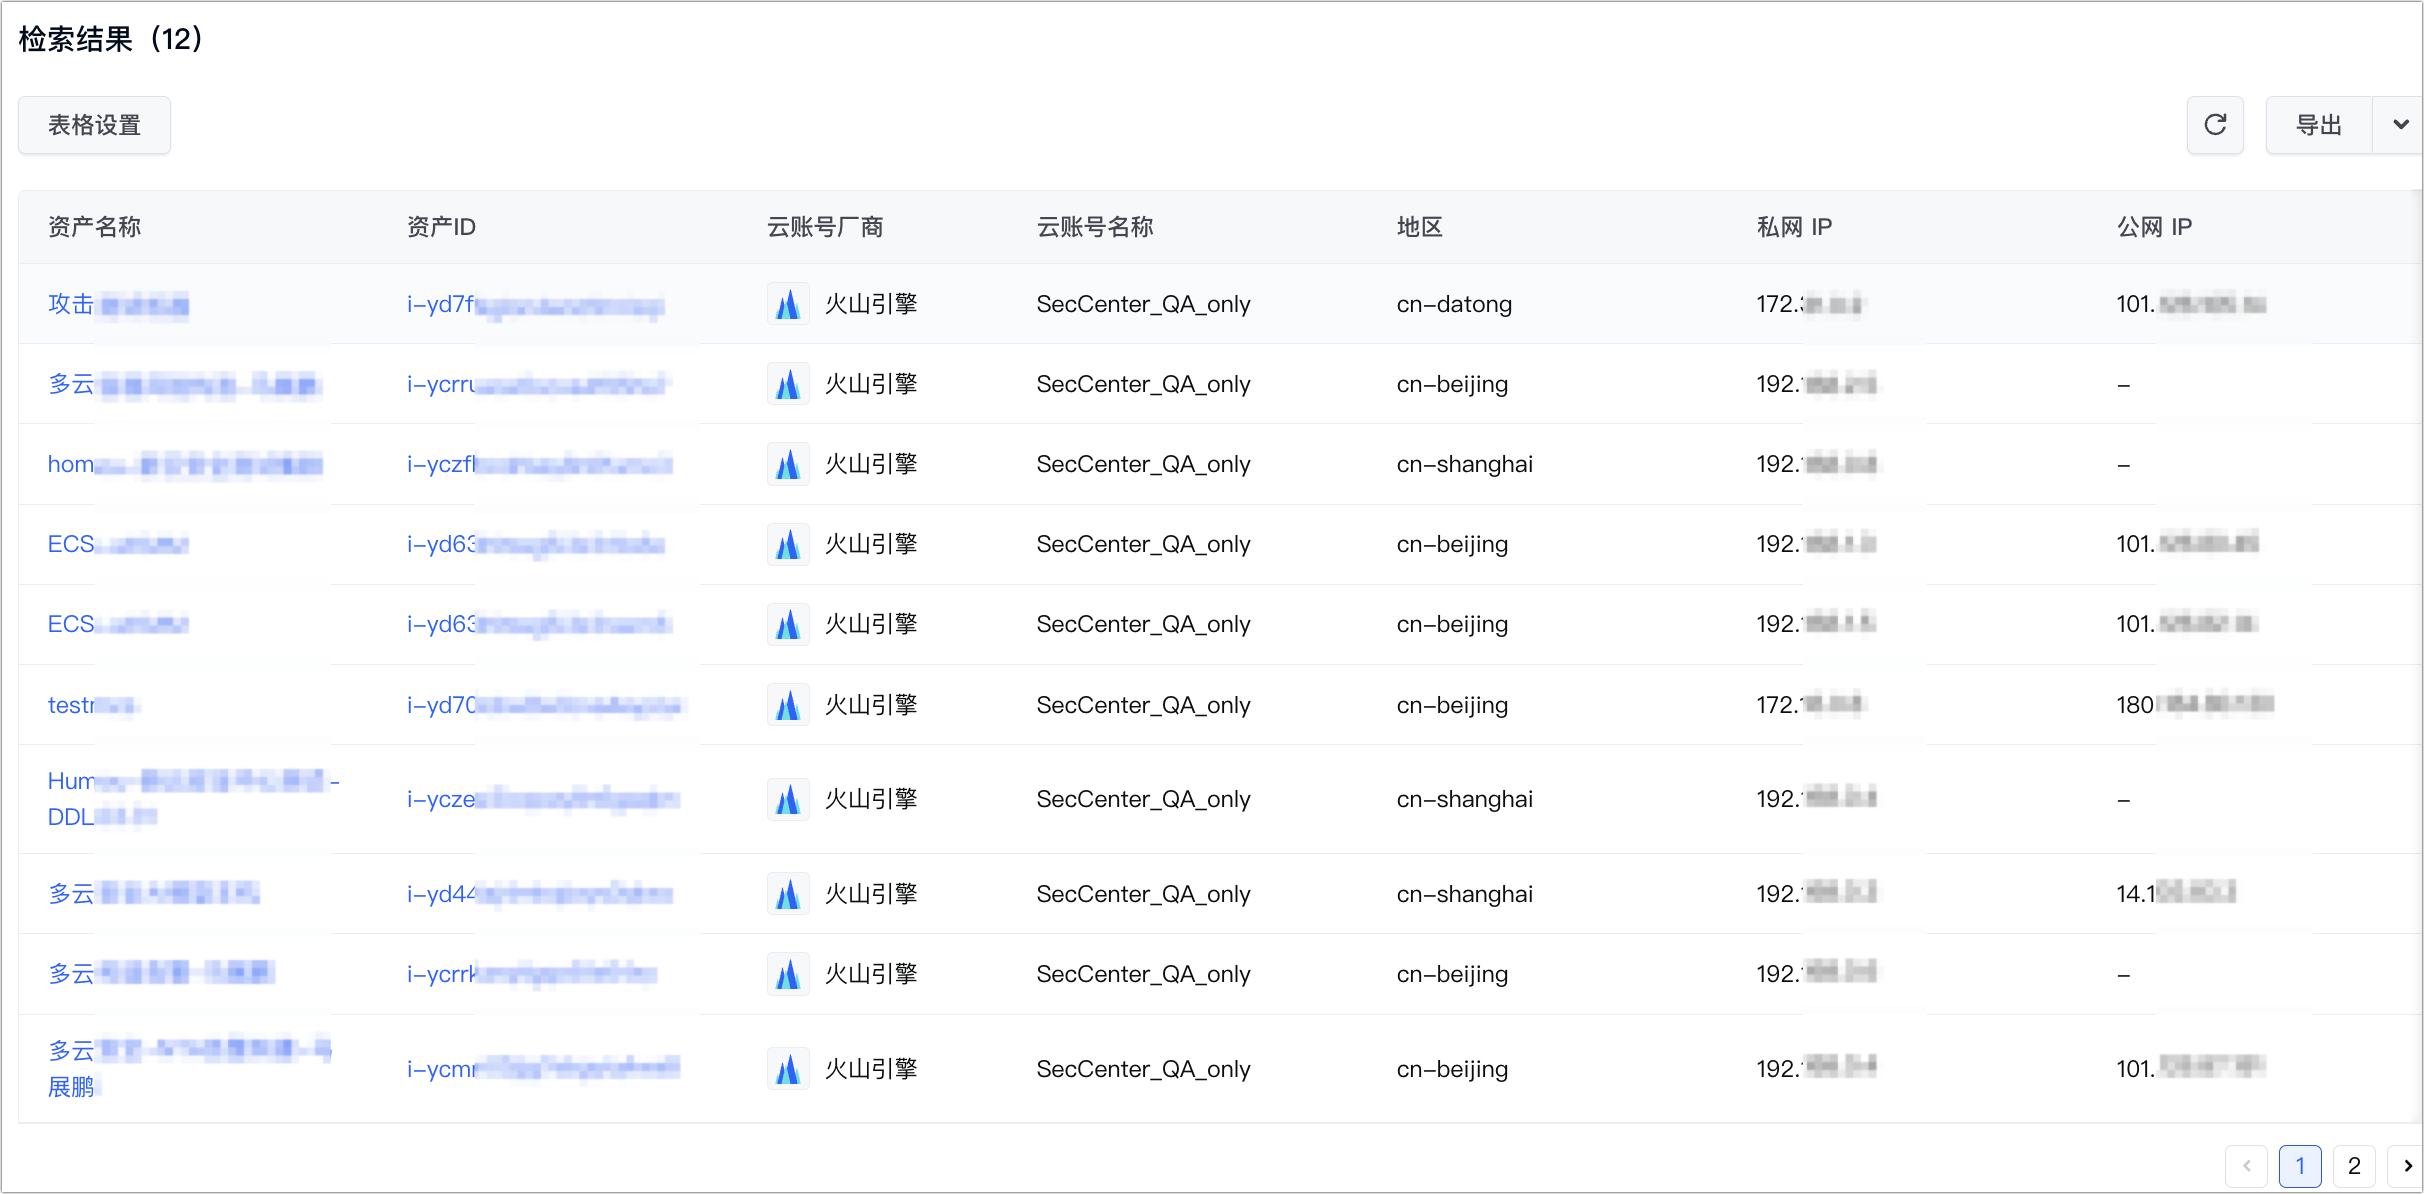Click the cn-shanghai cell in i-yd44 row
2424x1194 pixels.
coord(1464,894)
